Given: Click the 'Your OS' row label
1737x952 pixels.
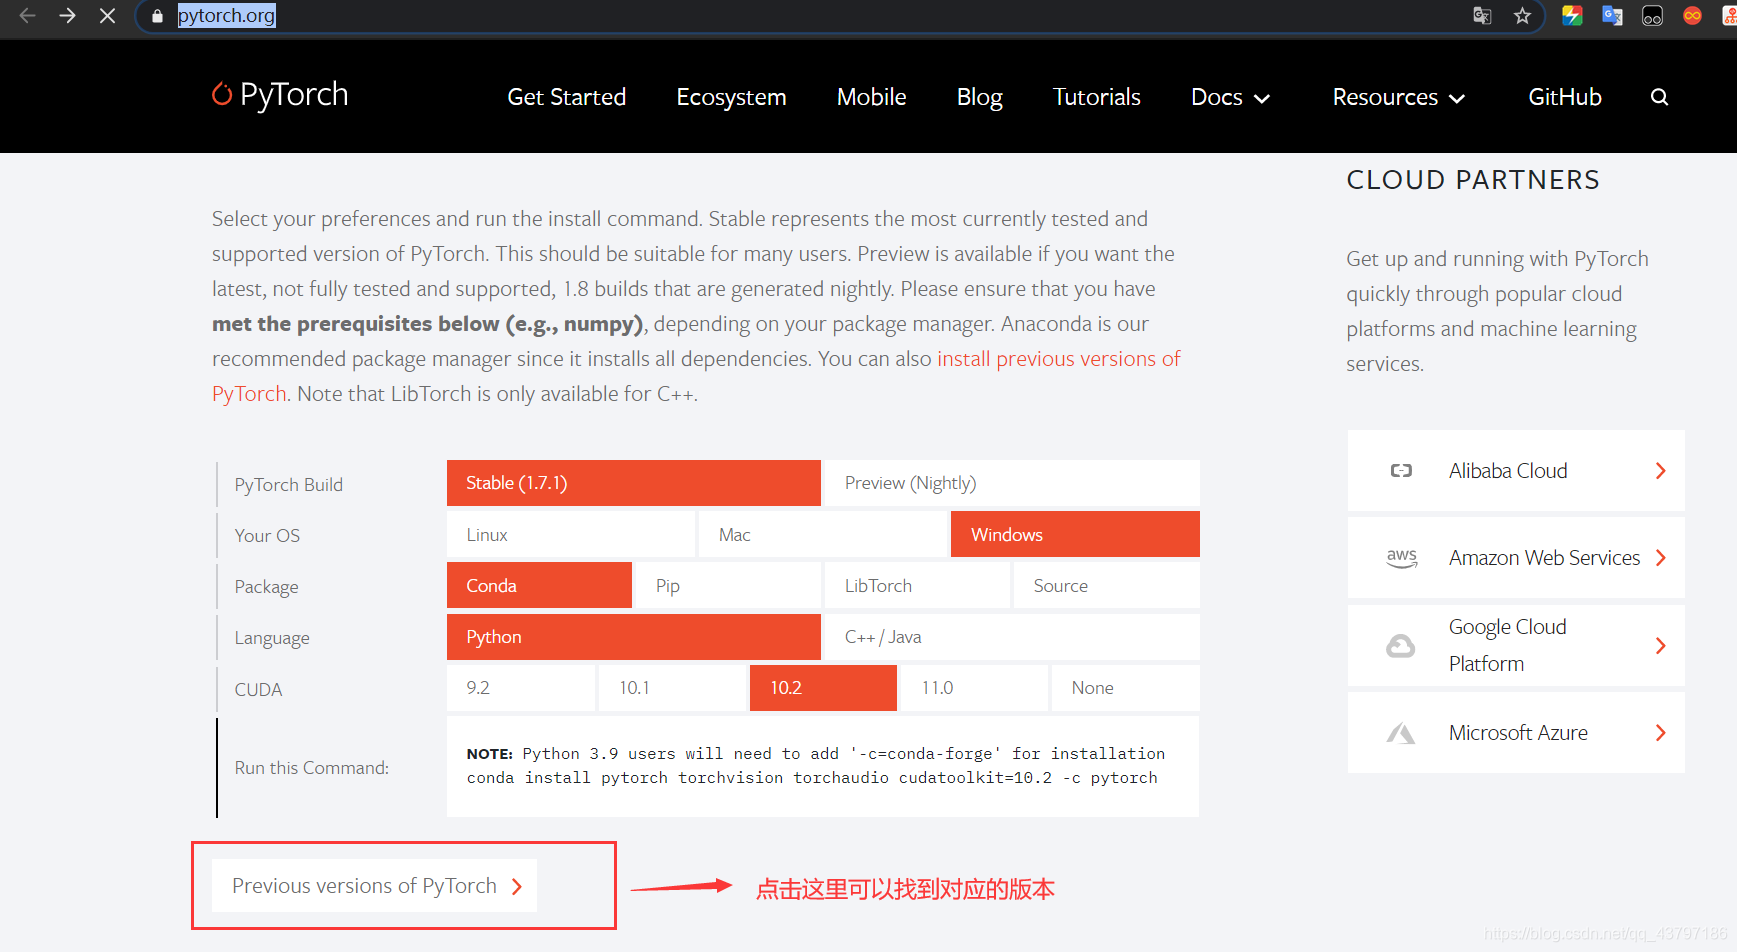Looking at the screenshot, I should pos(267,536).
